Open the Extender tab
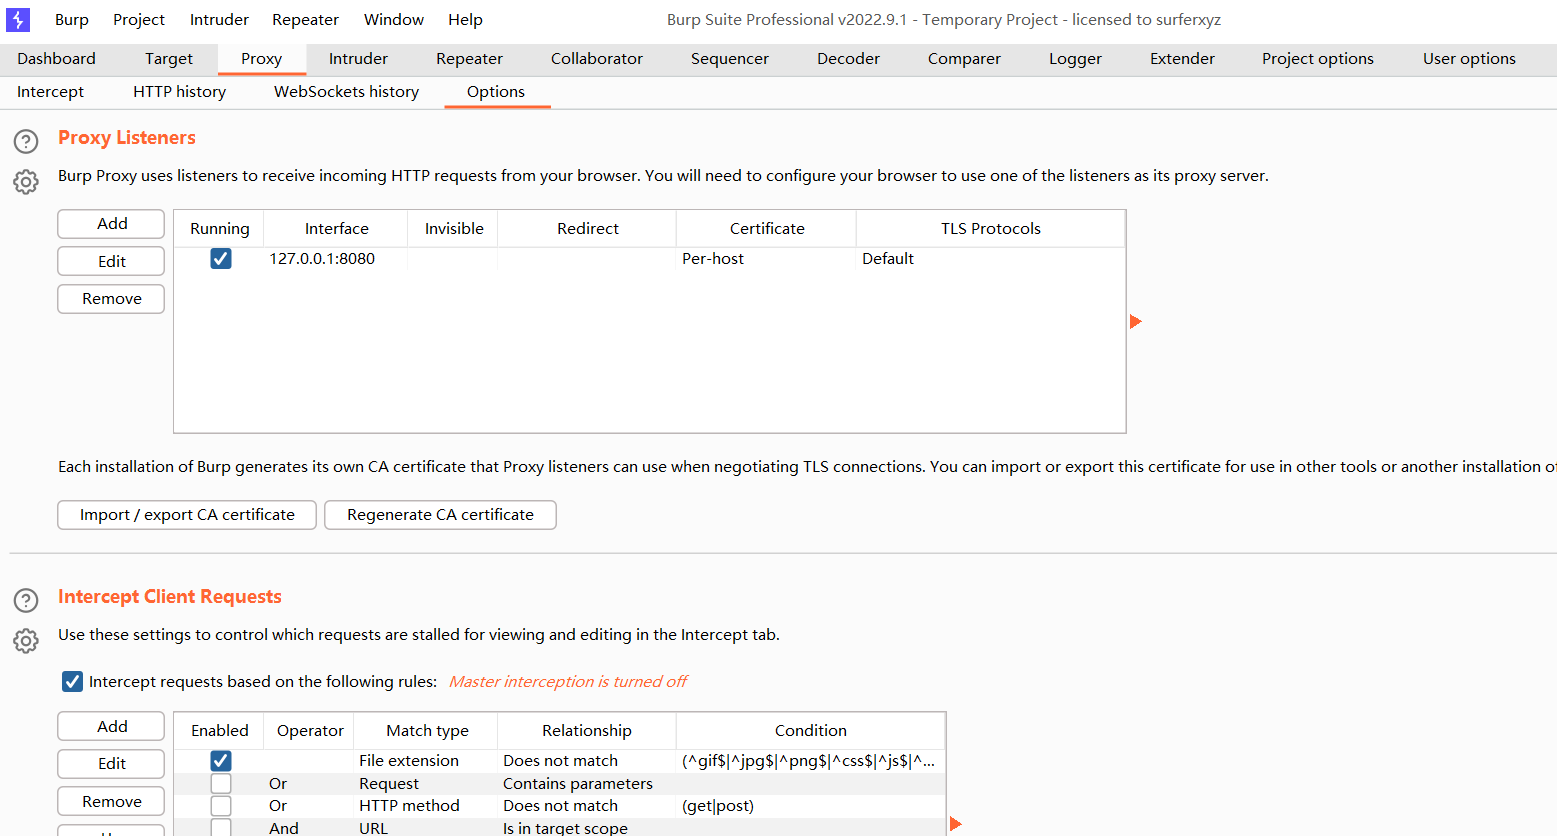Viewport: 1557px width, 836px height. tap(1182, 59)
